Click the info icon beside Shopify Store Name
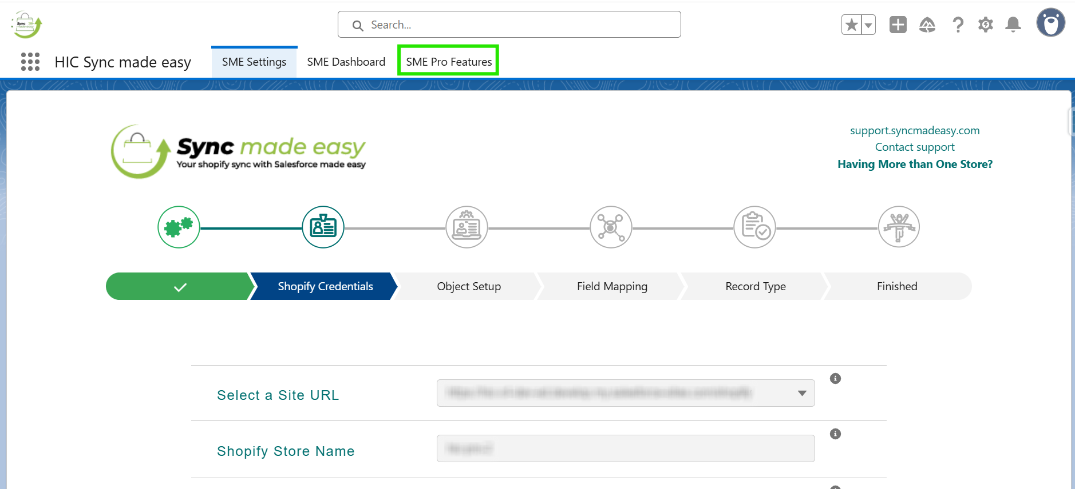This screenshot has height=489, width=1075. click(x=835, y=433)
